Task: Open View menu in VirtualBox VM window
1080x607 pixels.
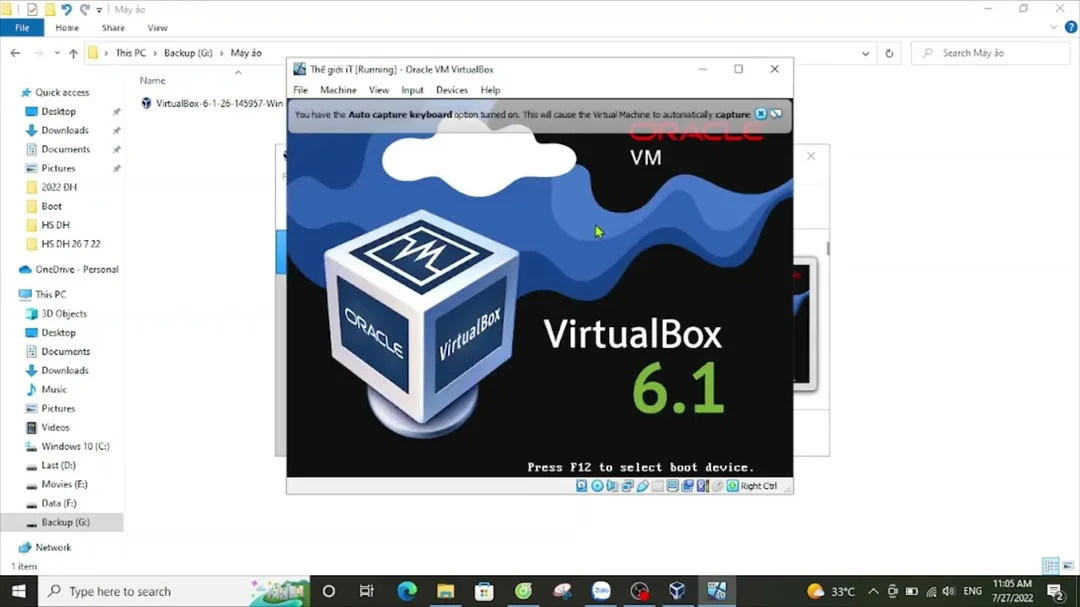Action: pyautogui.click(x=378, y=90)
